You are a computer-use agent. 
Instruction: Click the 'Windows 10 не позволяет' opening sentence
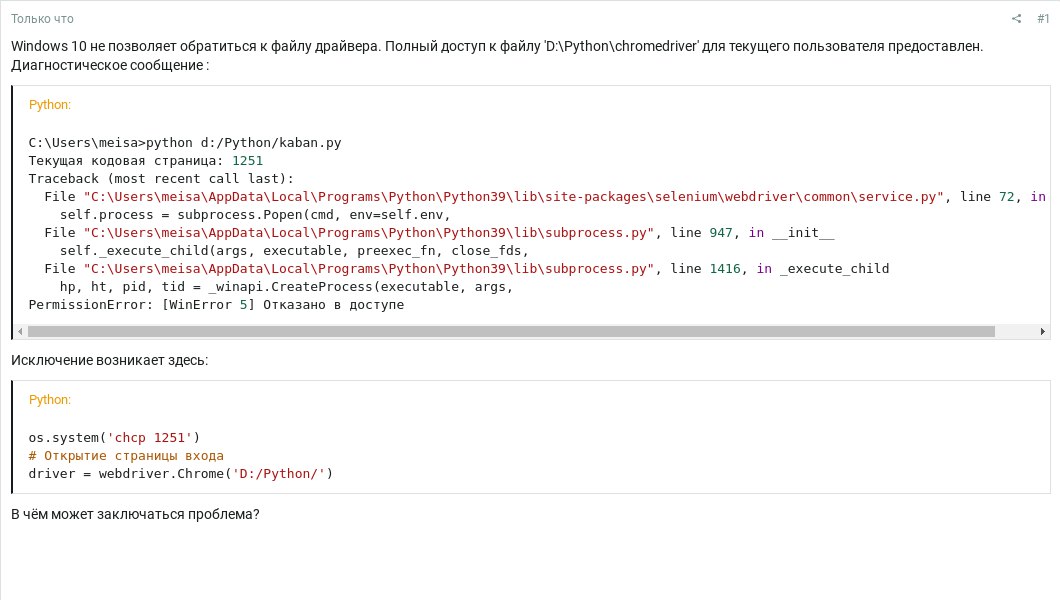click(196, 47)
